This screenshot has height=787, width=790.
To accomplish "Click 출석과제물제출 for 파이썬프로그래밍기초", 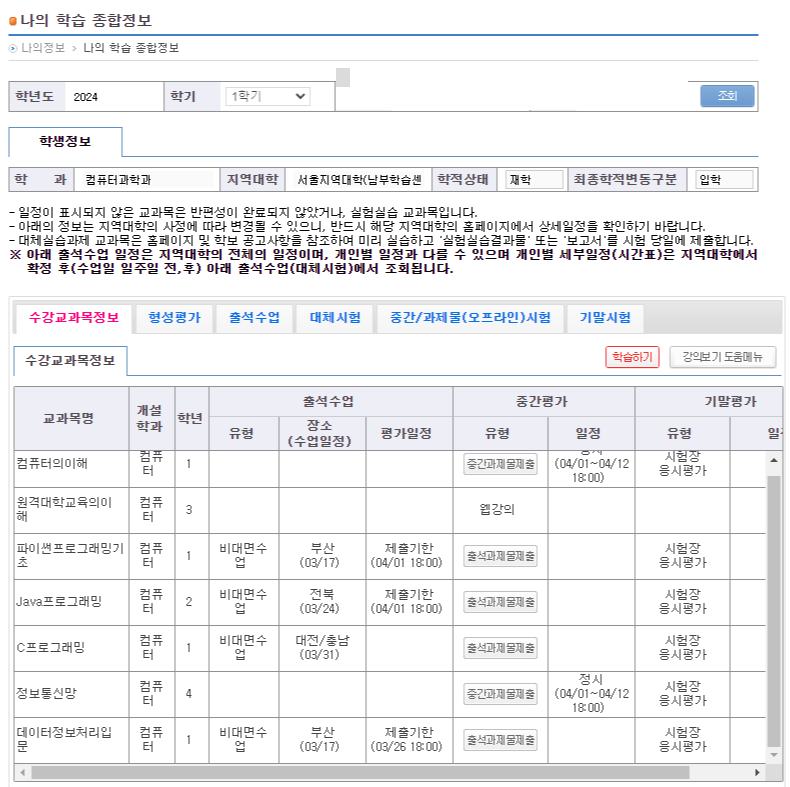I will click(500, 556).
